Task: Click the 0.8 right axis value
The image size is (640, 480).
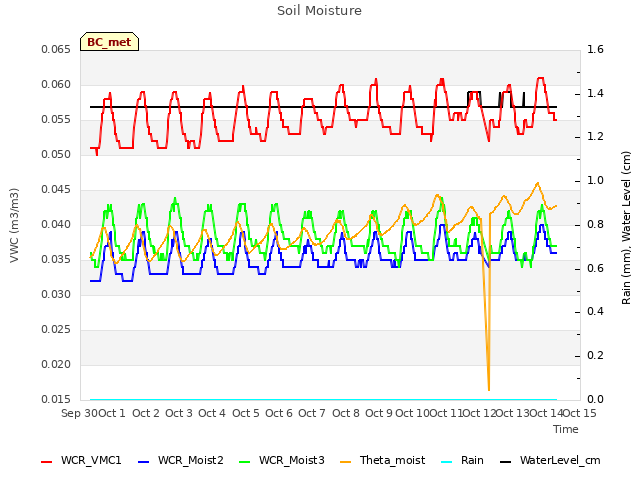Action: pyautogui.click(x=595, y=224)
